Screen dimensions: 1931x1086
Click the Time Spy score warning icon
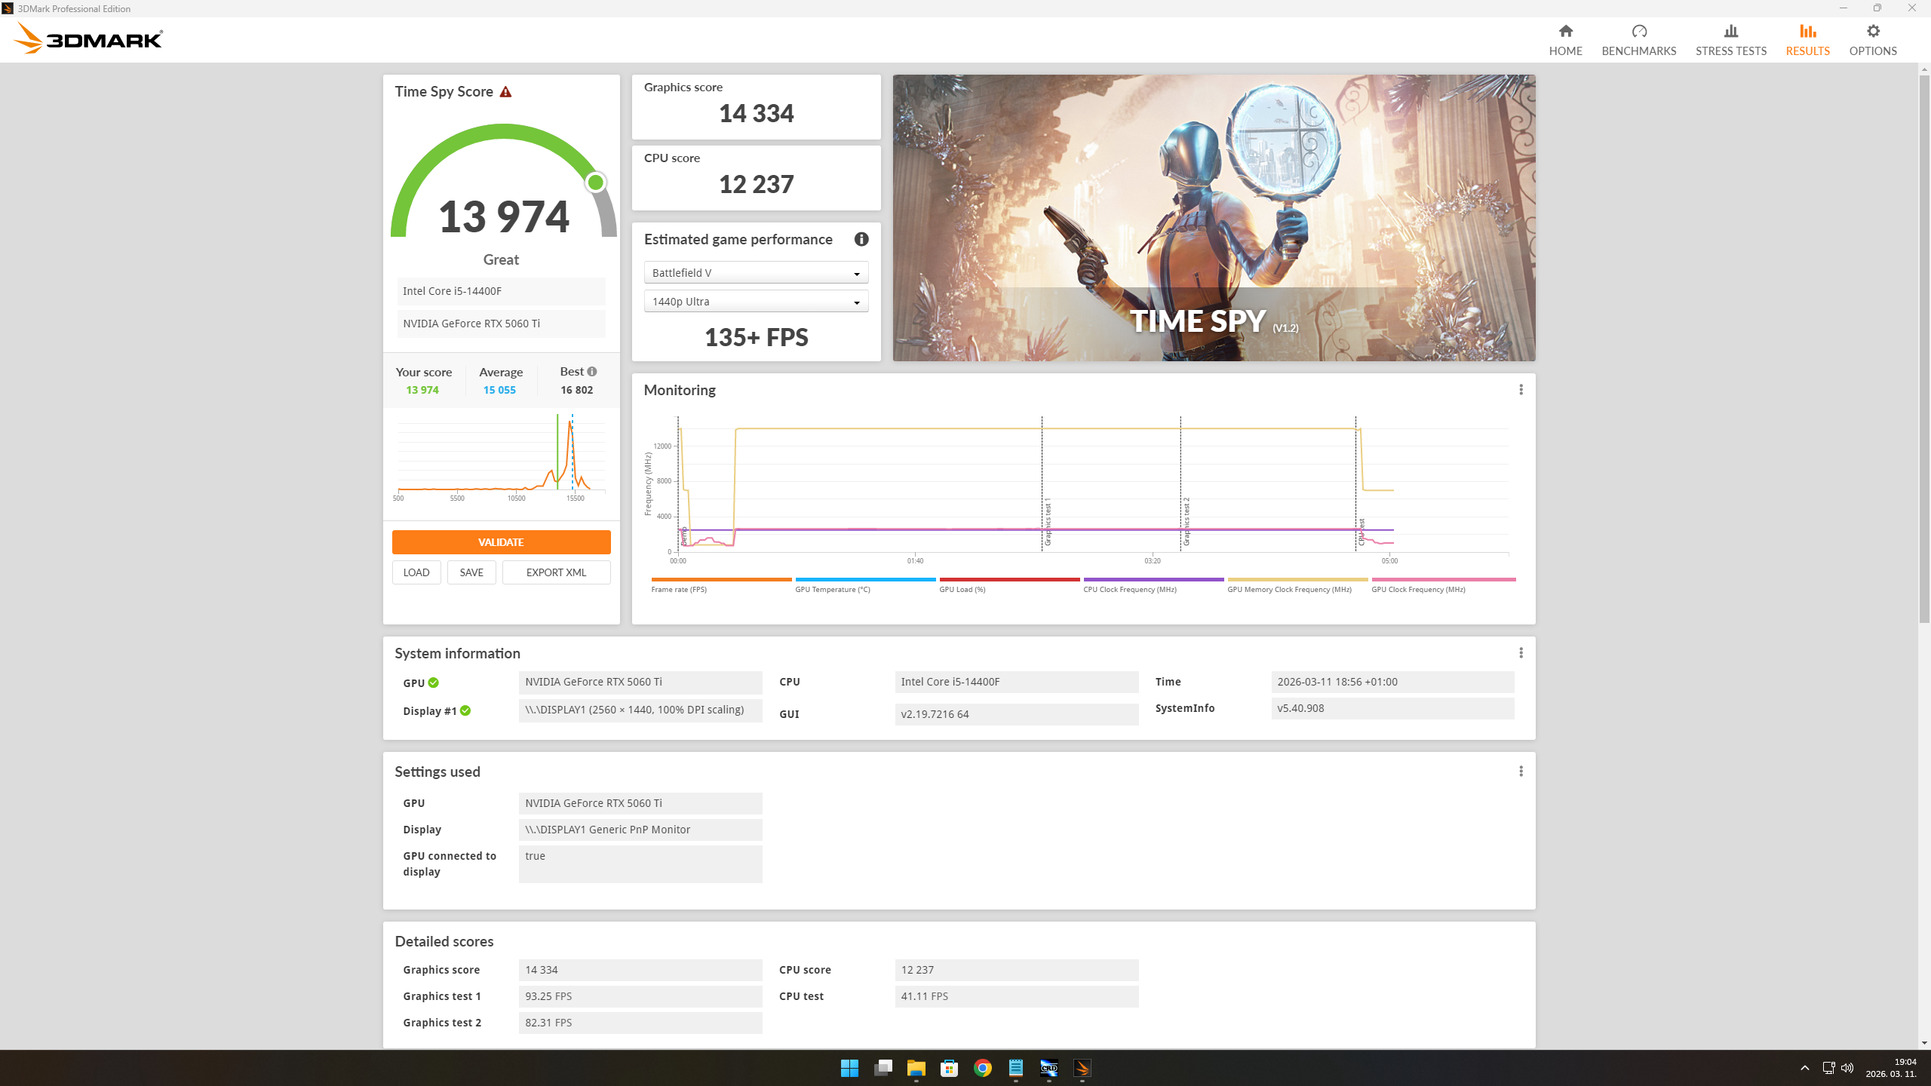[x=506, y=92]
